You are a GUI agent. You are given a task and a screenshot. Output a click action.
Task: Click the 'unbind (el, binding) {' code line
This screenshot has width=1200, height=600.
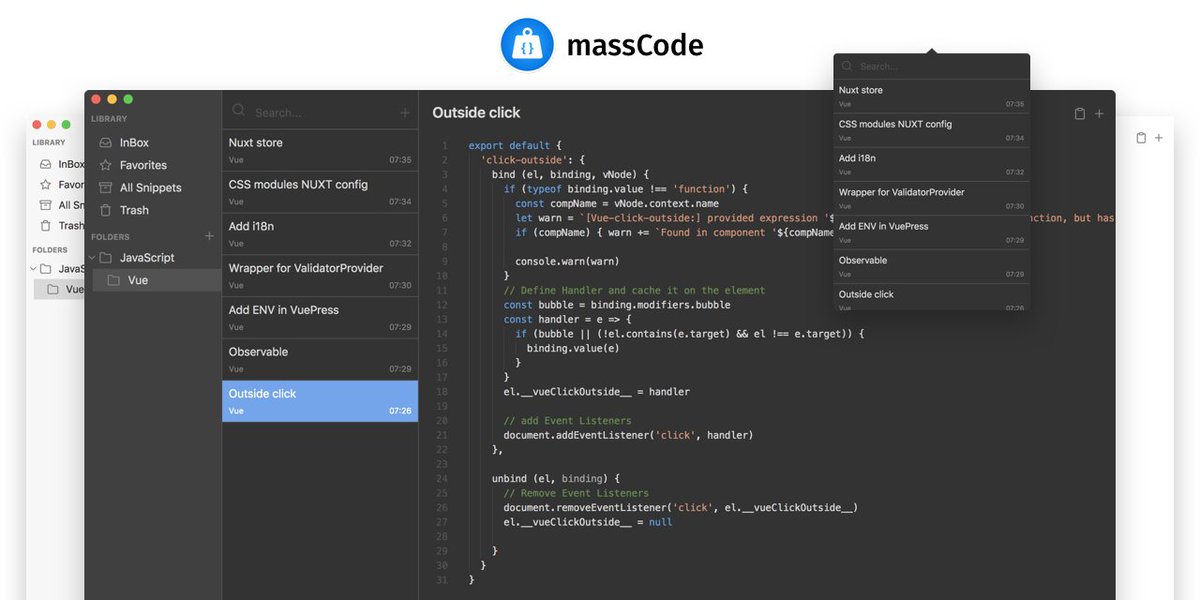tap(556, 479)
